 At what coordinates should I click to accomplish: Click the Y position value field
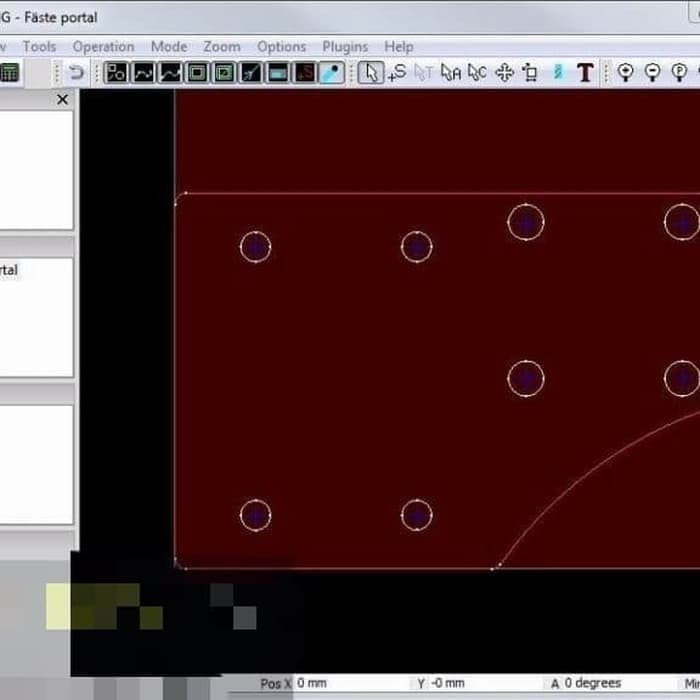pos(486,683)
